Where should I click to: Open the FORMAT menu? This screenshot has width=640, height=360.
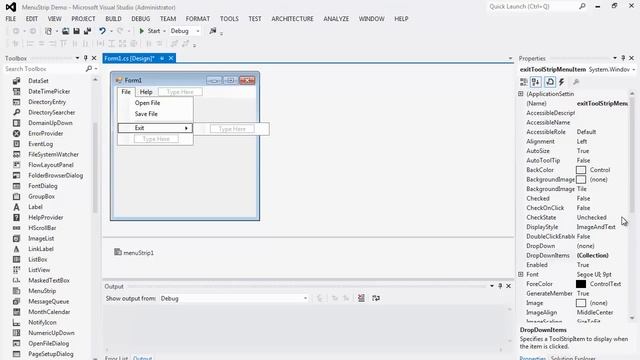(x=198, y=19)
